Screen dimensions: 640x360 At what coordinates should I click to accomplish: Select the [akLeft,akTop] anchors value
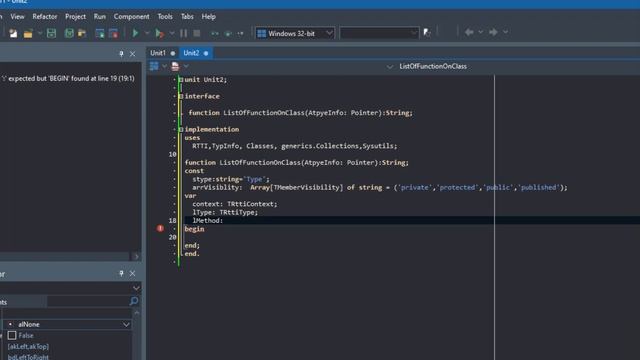28,347
